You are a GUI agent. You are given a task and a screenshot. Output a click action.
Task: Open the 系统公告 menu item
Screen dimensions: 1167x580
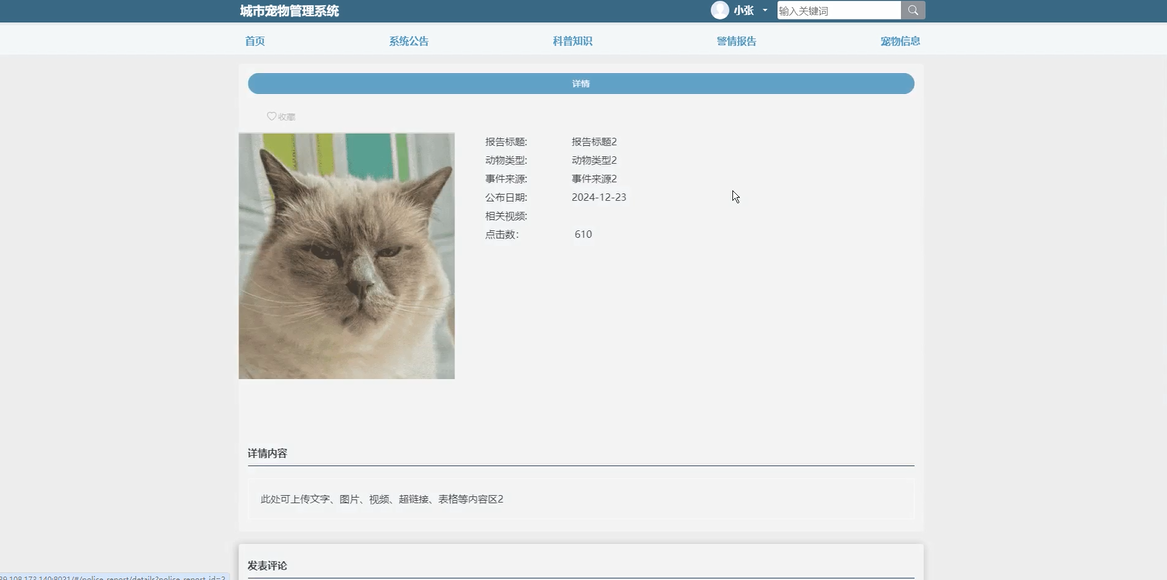409,41
